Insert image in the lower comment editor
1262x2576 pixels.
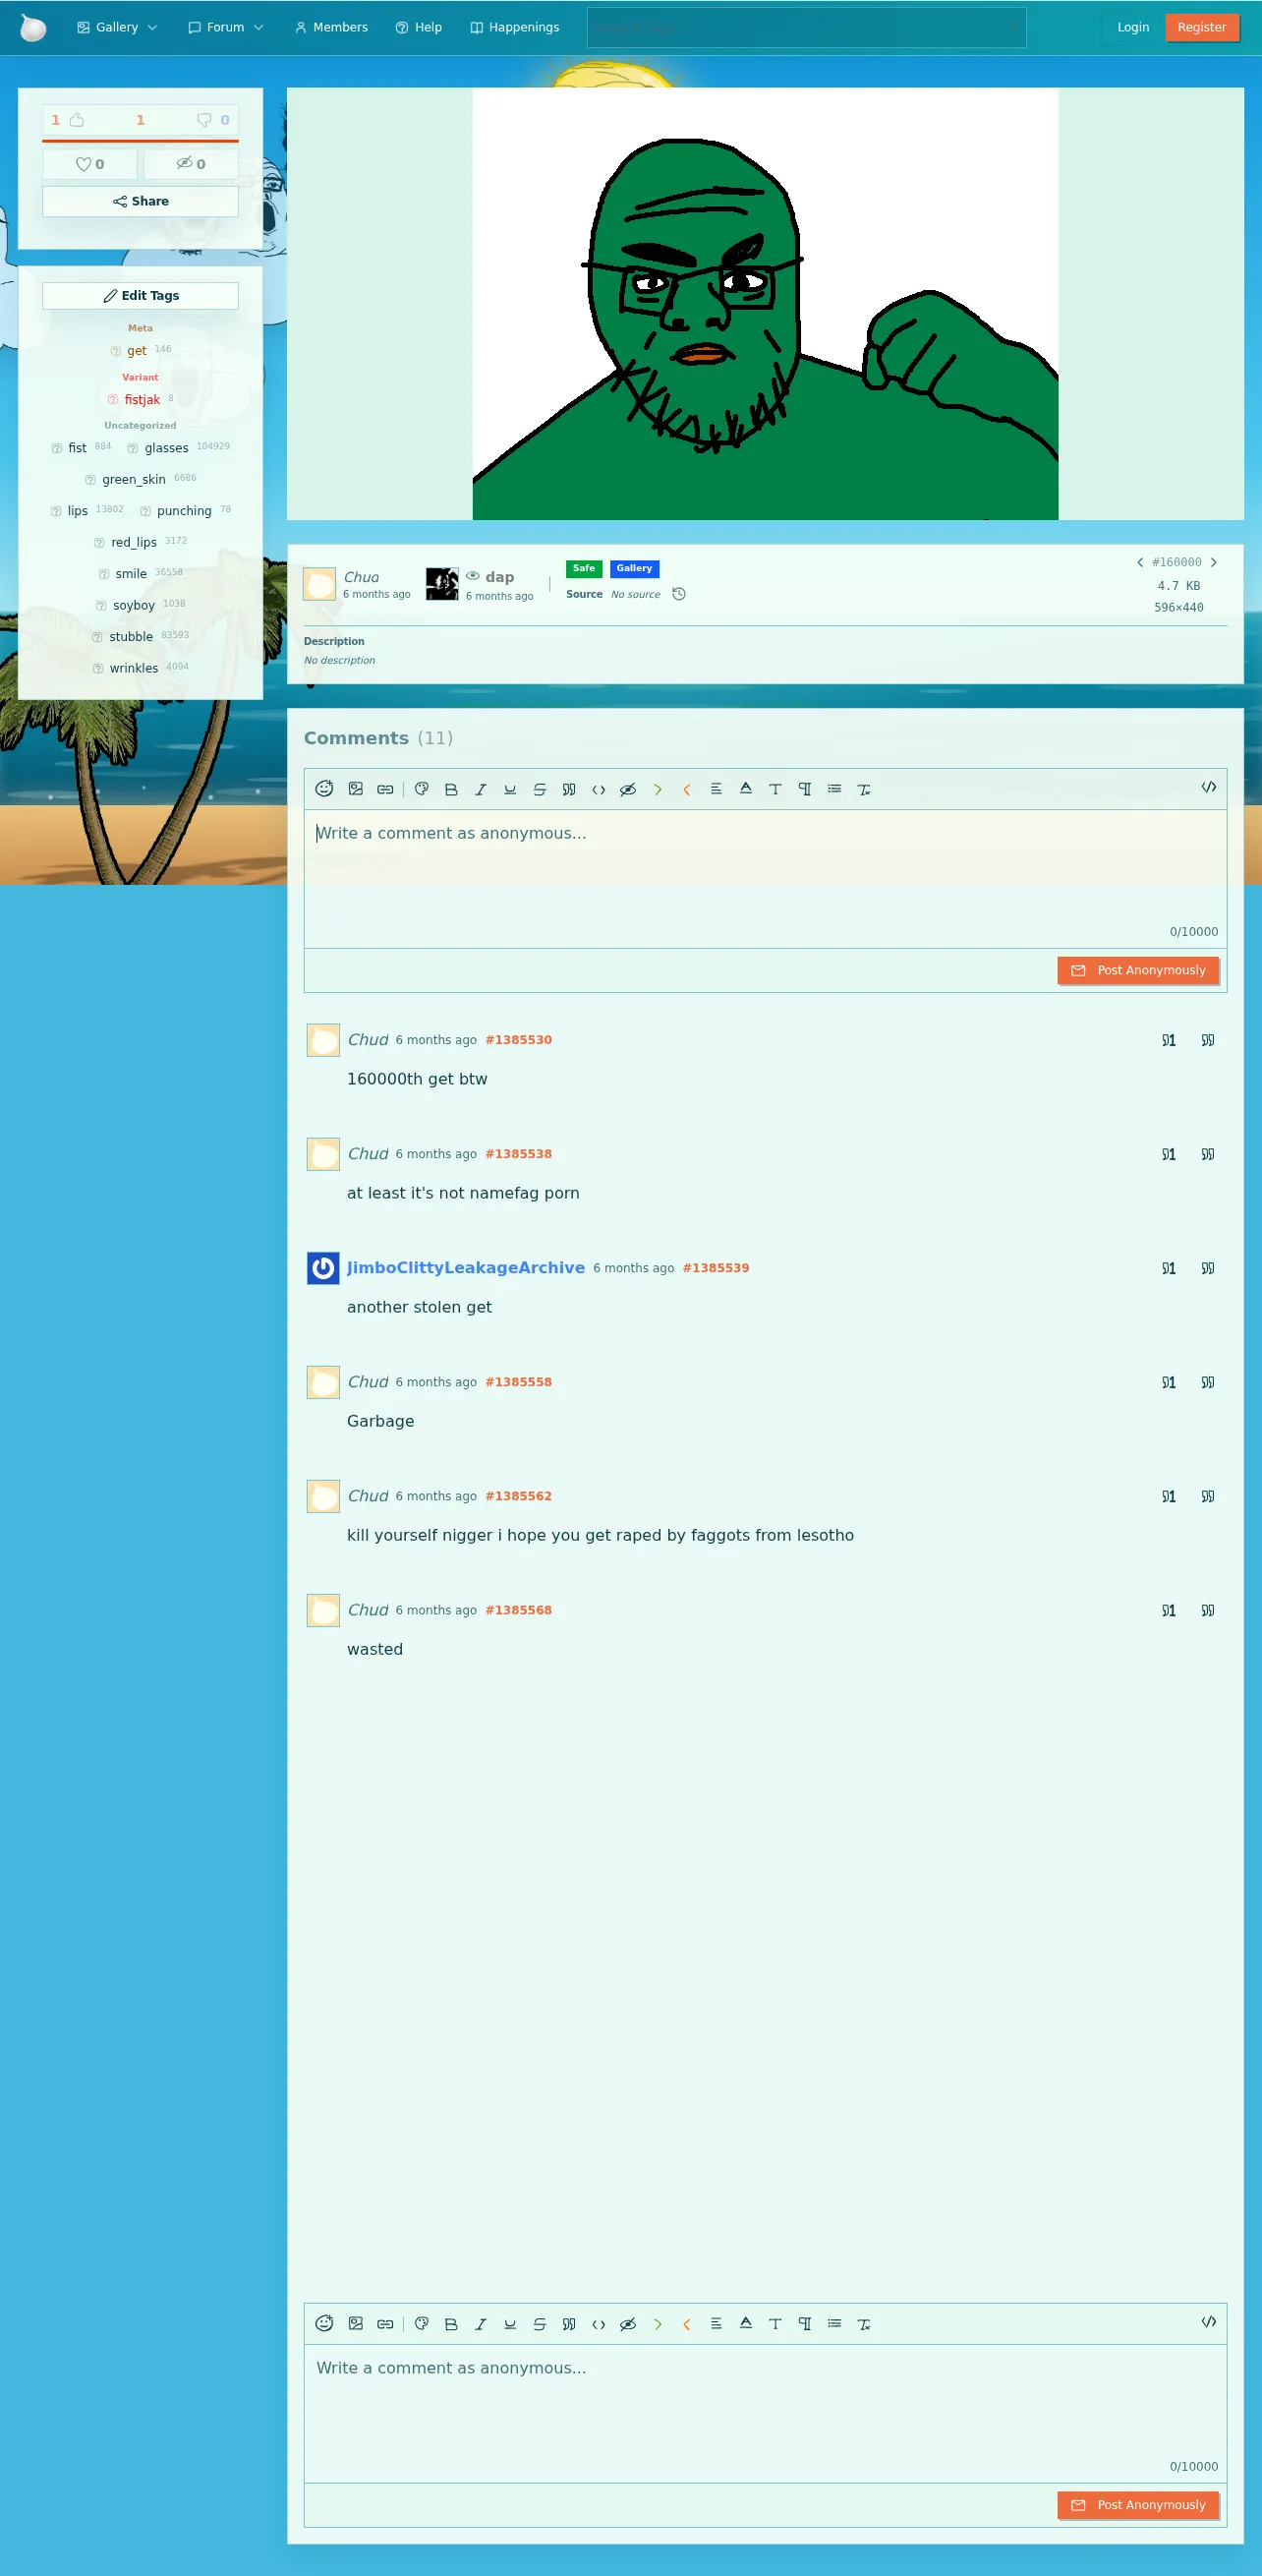click(x=356, y=2323)
